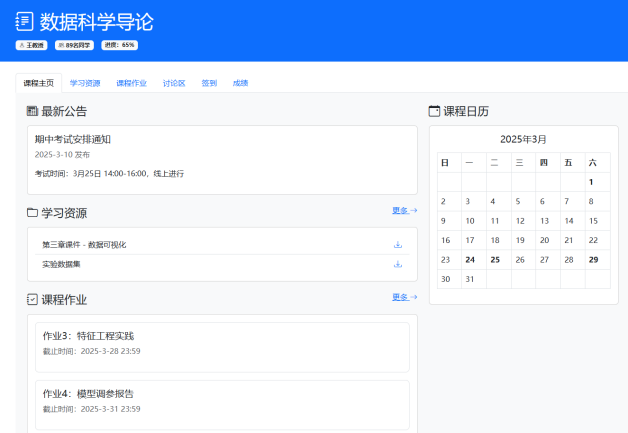Image resolution: width=628 pixels, height=433 pixels.
Task: Click the 日 weekday column header
Action: click(x=449, y=163)
